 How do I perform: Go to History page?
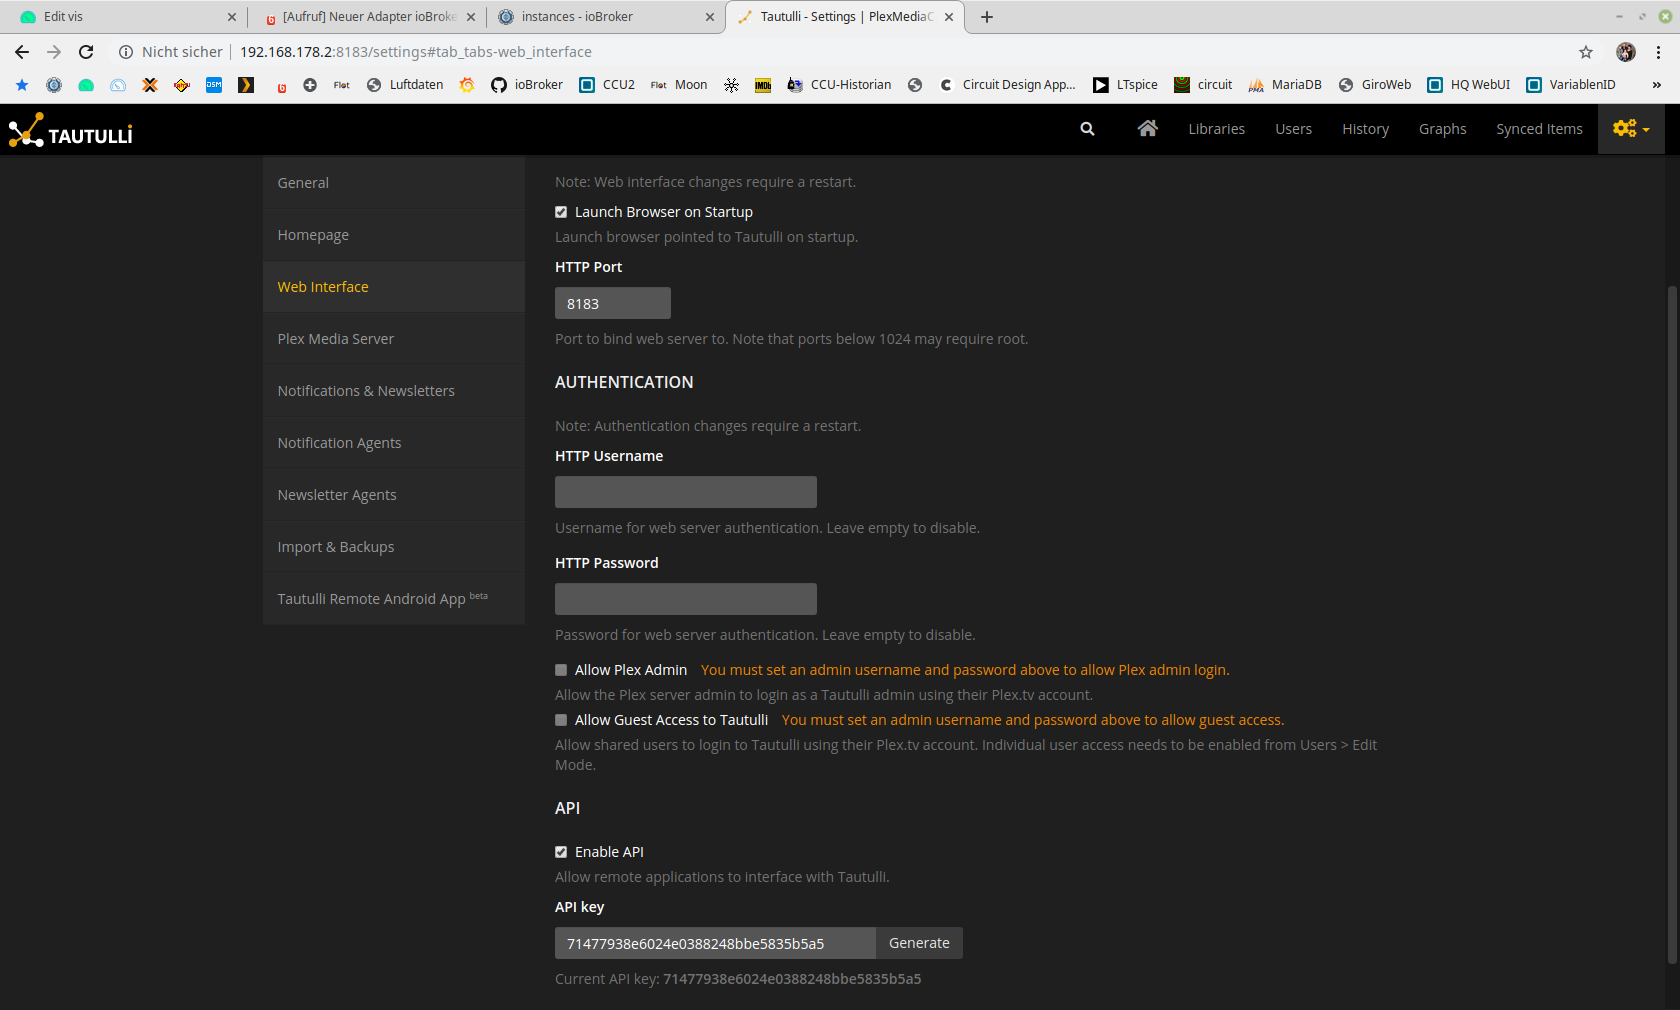(1365, 129)
